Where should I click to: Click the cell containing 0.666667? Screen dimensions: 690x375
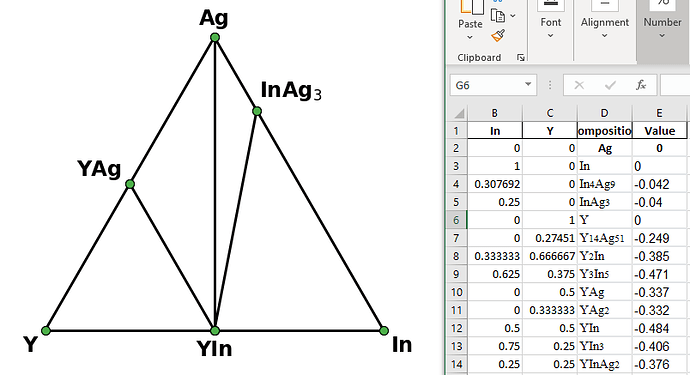(x=550, y=256)
